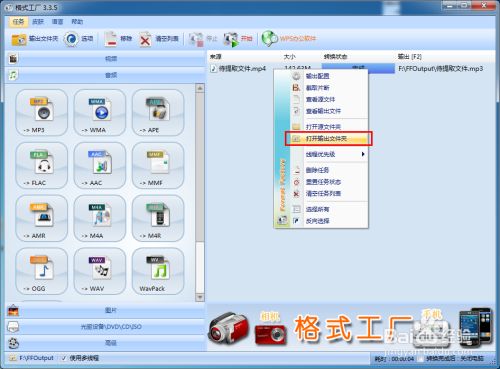This screenshot has width=500, height=369.
Task: Click the Remove (移除) toolbar icon
Action: (x=111, y=39)
